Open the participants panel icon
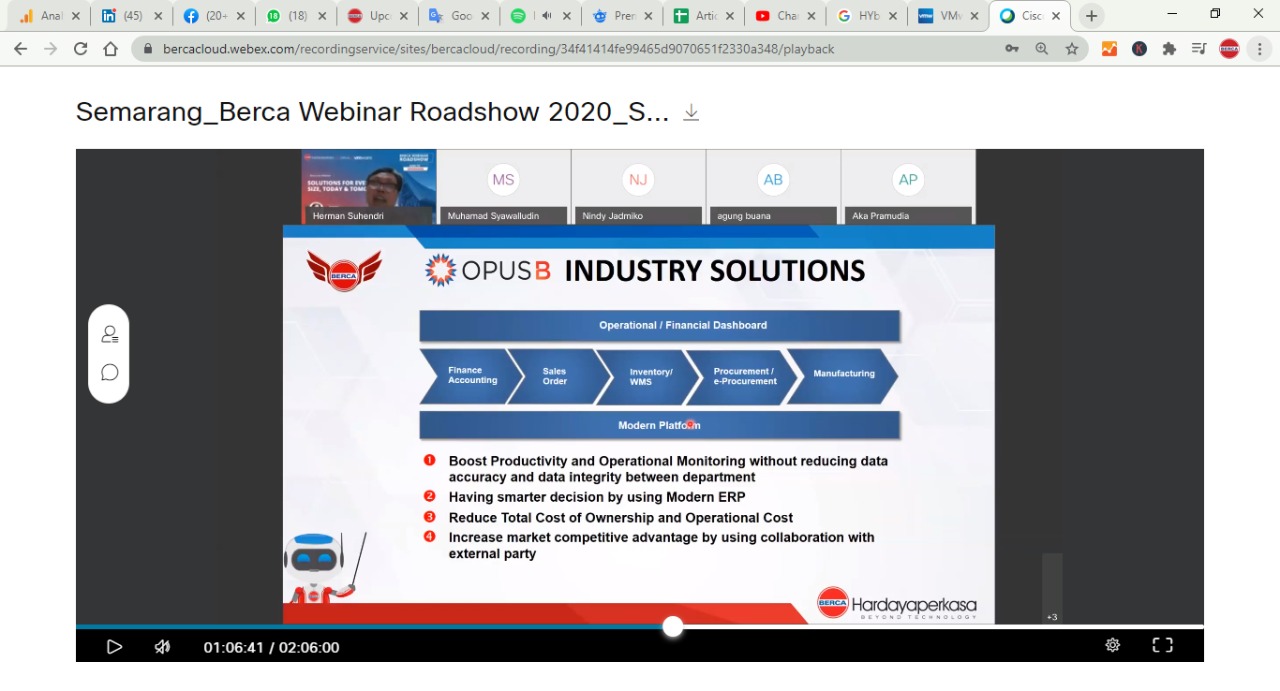The image size is (1280, 691). pyautogui.click(x=110, y=334)
